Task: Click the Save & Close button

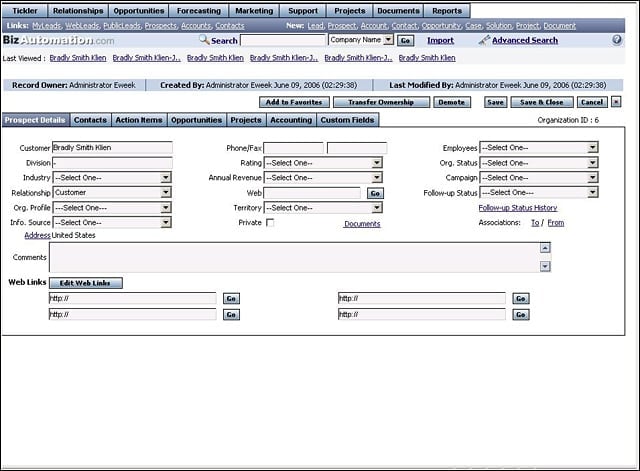Action: [x=542, y=102]
